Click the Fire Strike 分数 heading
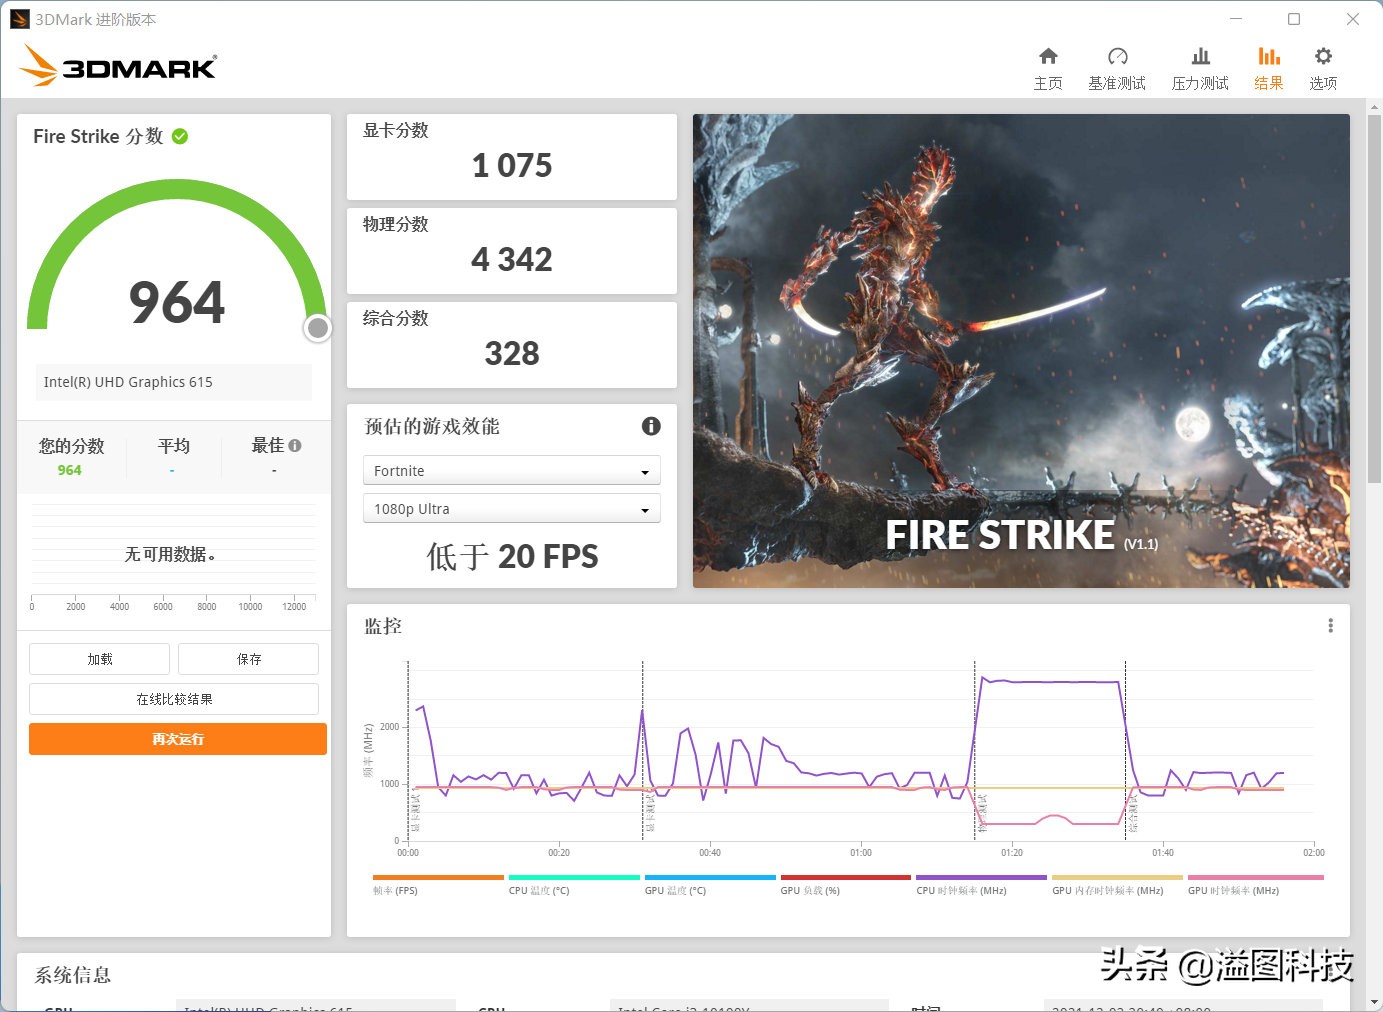1383x1012 pixels. coord(98,136)
